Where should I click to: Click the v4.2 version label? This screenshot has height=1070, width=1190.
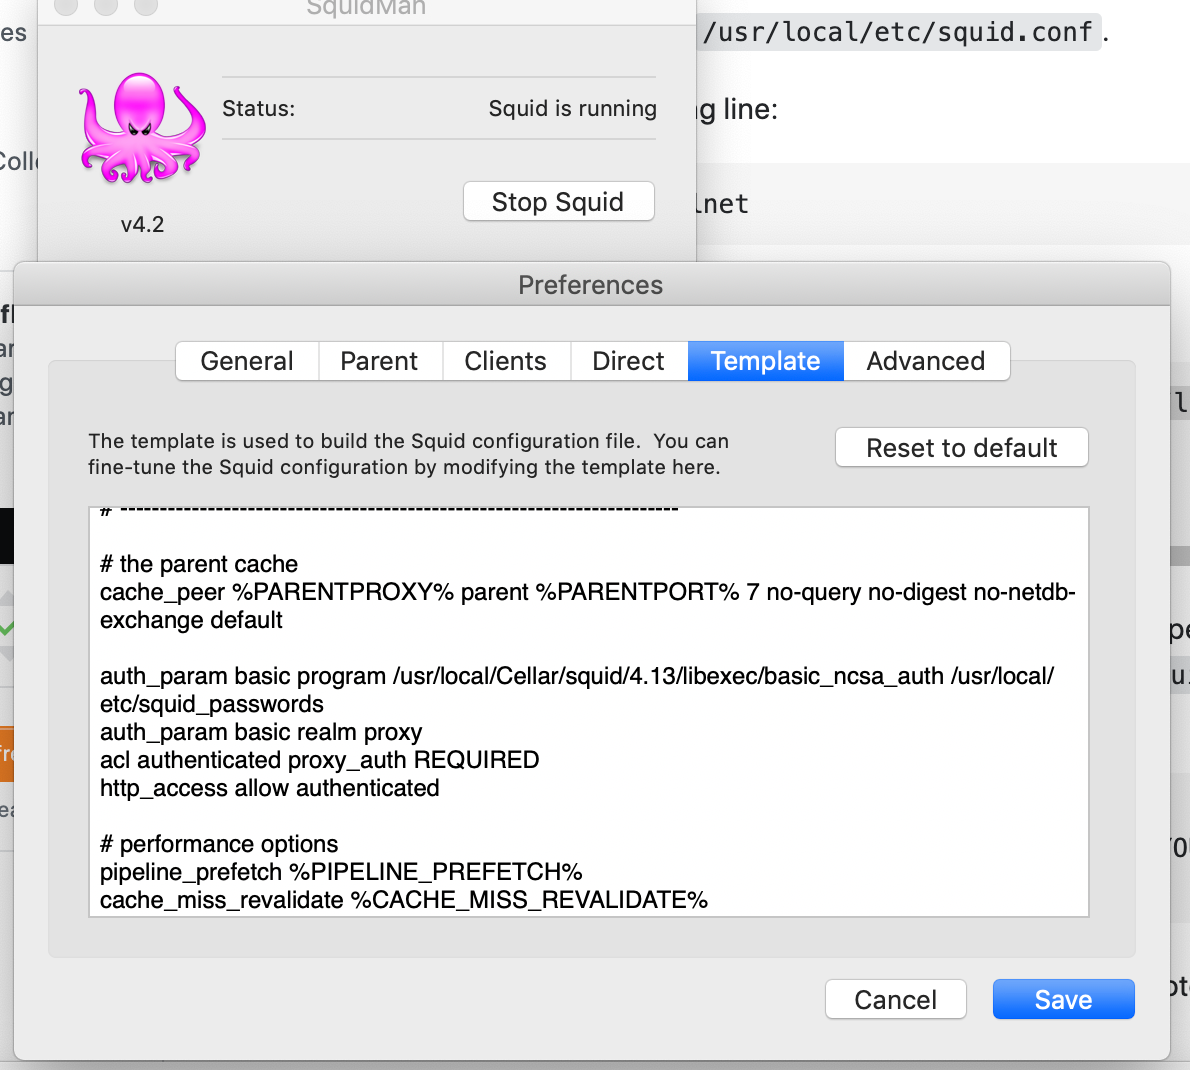click(142, 225)
